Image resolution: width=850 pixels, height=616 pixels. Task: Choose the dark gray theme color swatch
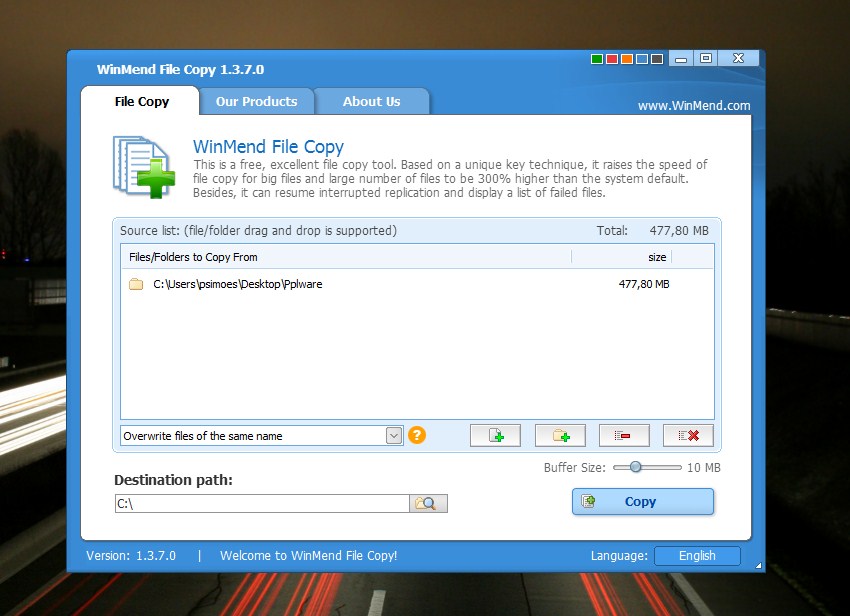tap(657, 59)
